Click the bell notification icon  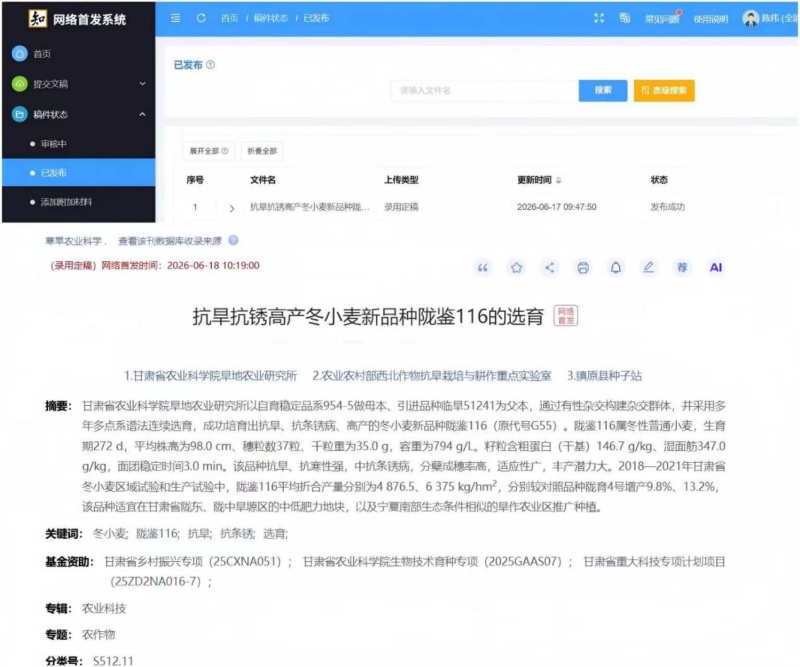616,267
